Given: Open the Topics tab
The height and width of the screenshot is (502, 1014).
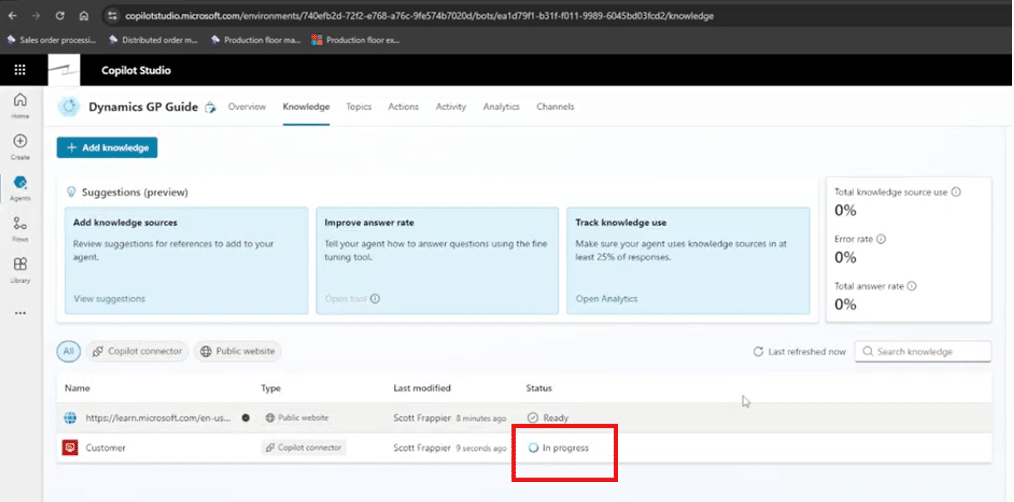Looking at the screenshot, I should (359, 107).
